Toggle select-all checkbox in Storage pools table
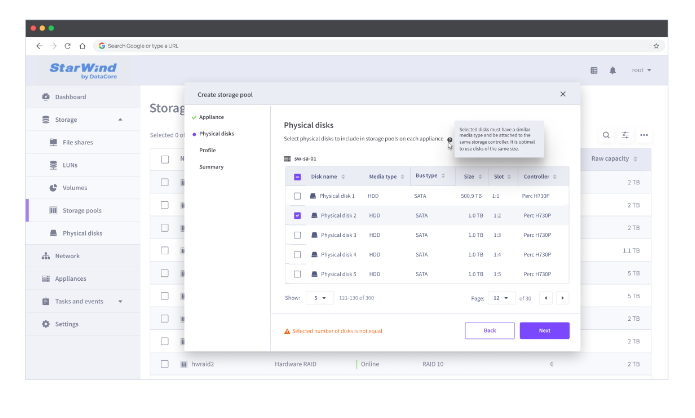The width and height of the screenshot is (695, 418). pyautogui.click(x=165, y=159)
